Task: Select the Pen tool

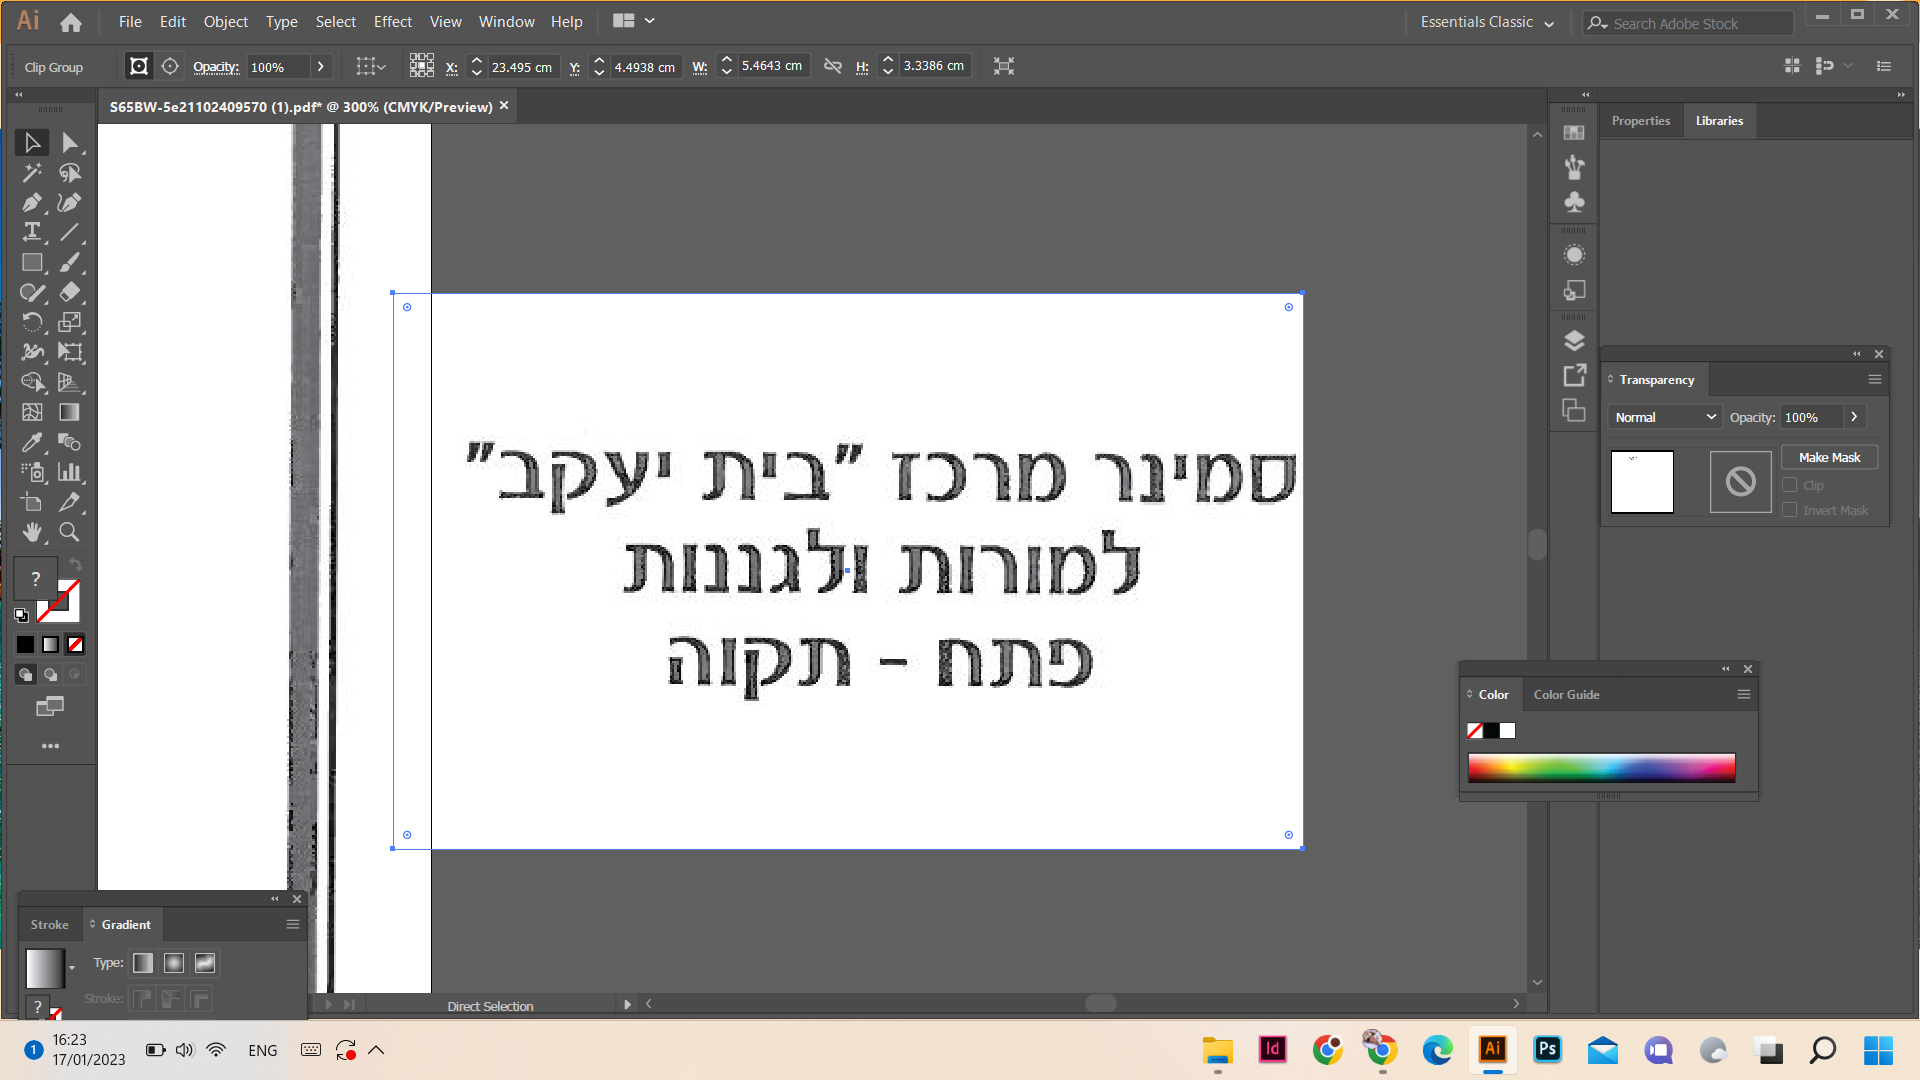Action: (x=32, y=203)
